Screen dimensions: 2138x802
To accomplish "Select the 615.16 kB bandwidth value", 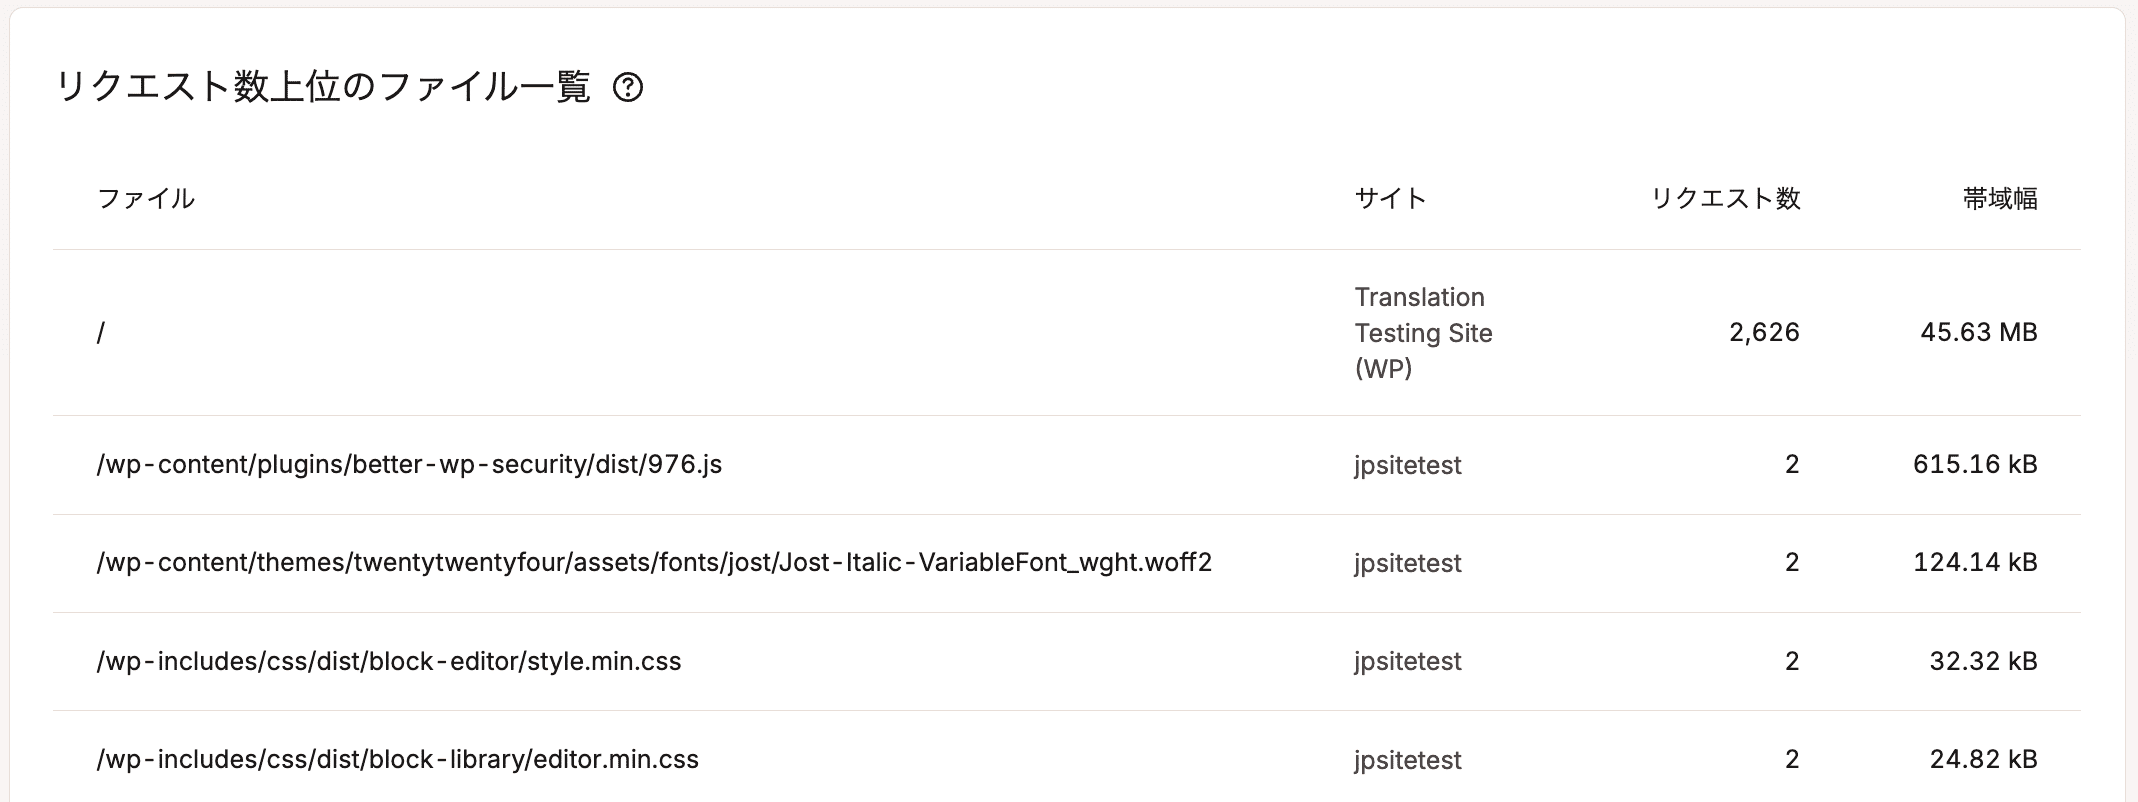I will (1975, 465).
